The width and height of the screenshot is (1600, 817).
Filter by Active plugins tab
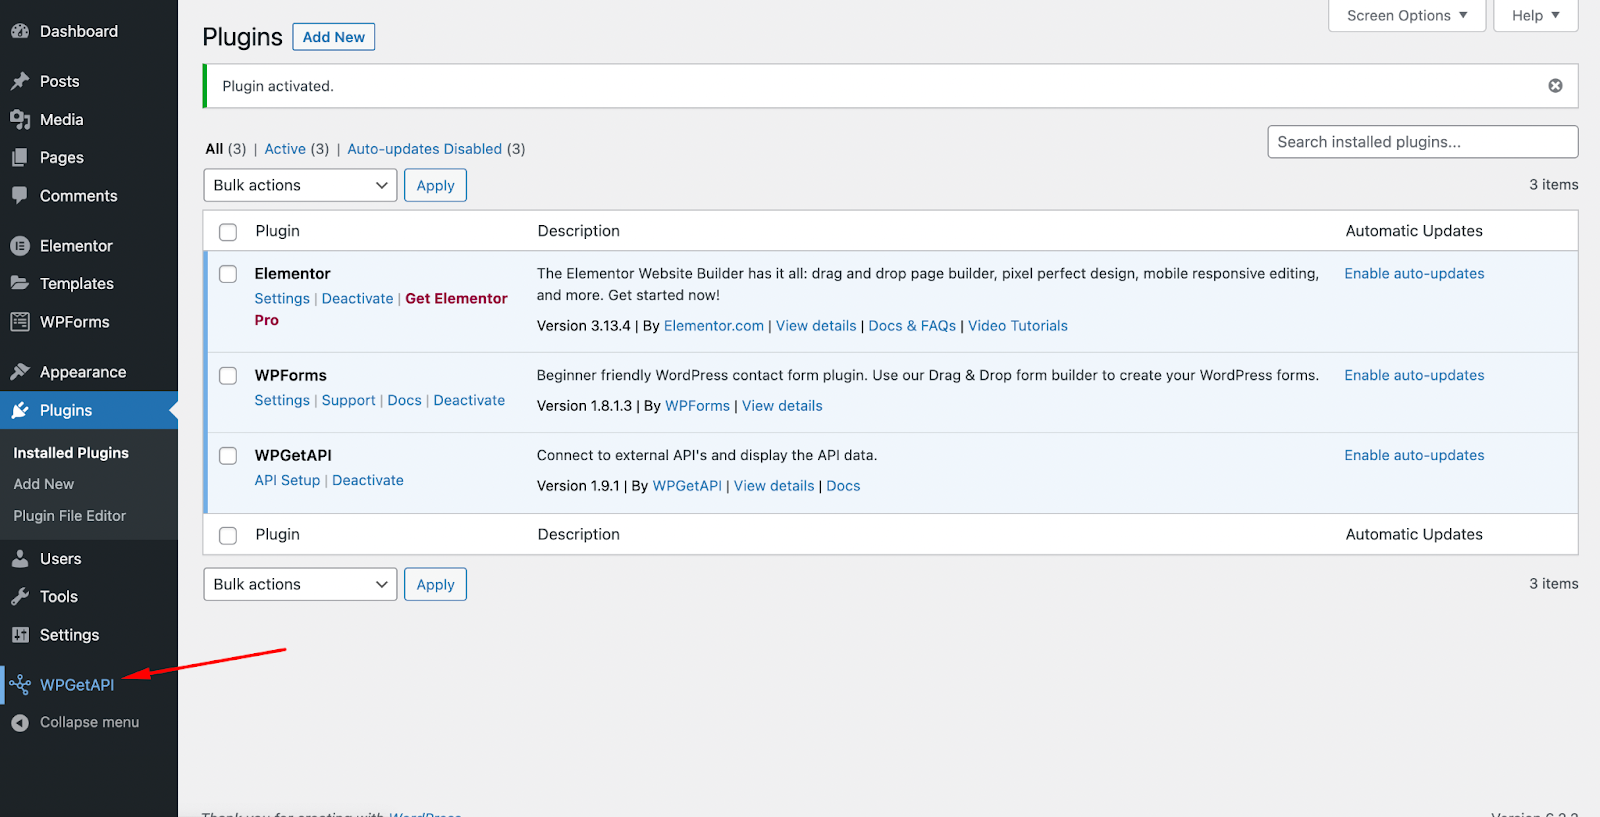point(285,149)
